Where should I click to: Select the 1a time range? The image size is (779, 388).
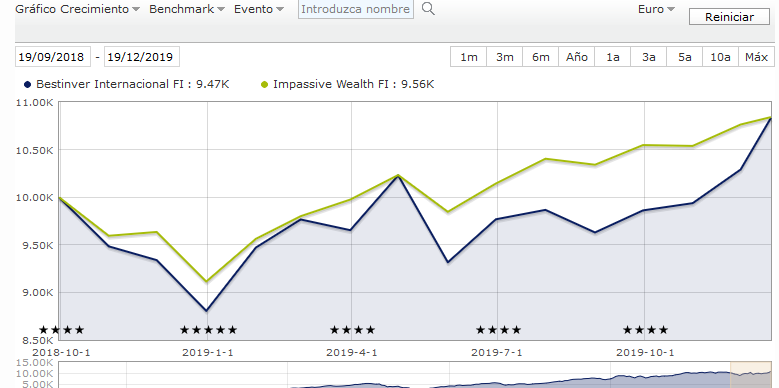pyautogui.click(x=613, y=57)
